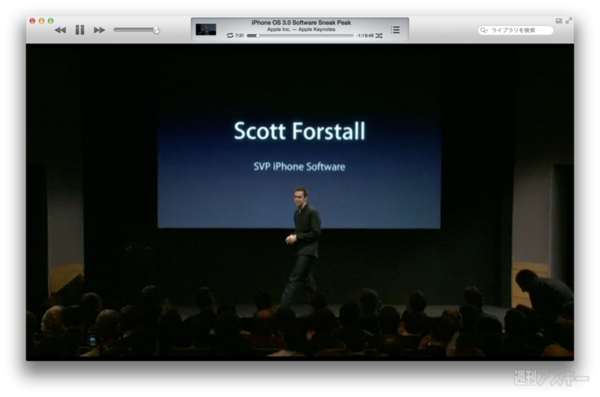Viewport: 600px width, 397px height.
Task: Open the search magnifier dropdown
Action: [x=484, y=30]
